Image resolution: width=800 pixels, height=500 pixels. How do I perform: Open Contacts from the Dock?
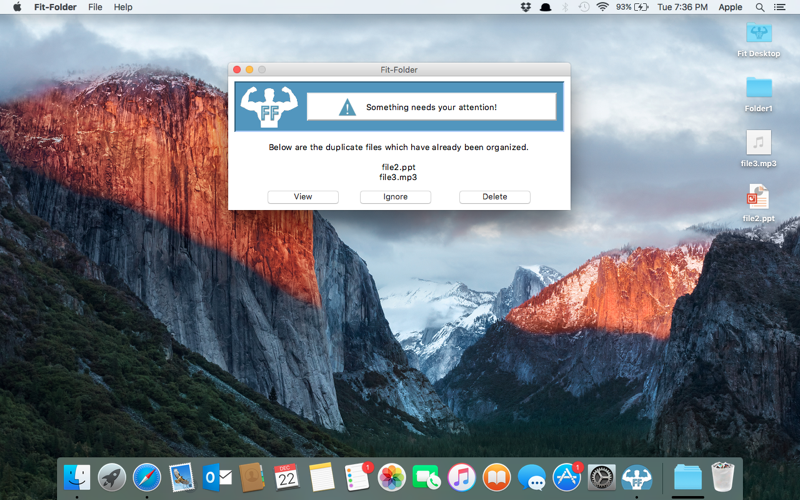252,478
